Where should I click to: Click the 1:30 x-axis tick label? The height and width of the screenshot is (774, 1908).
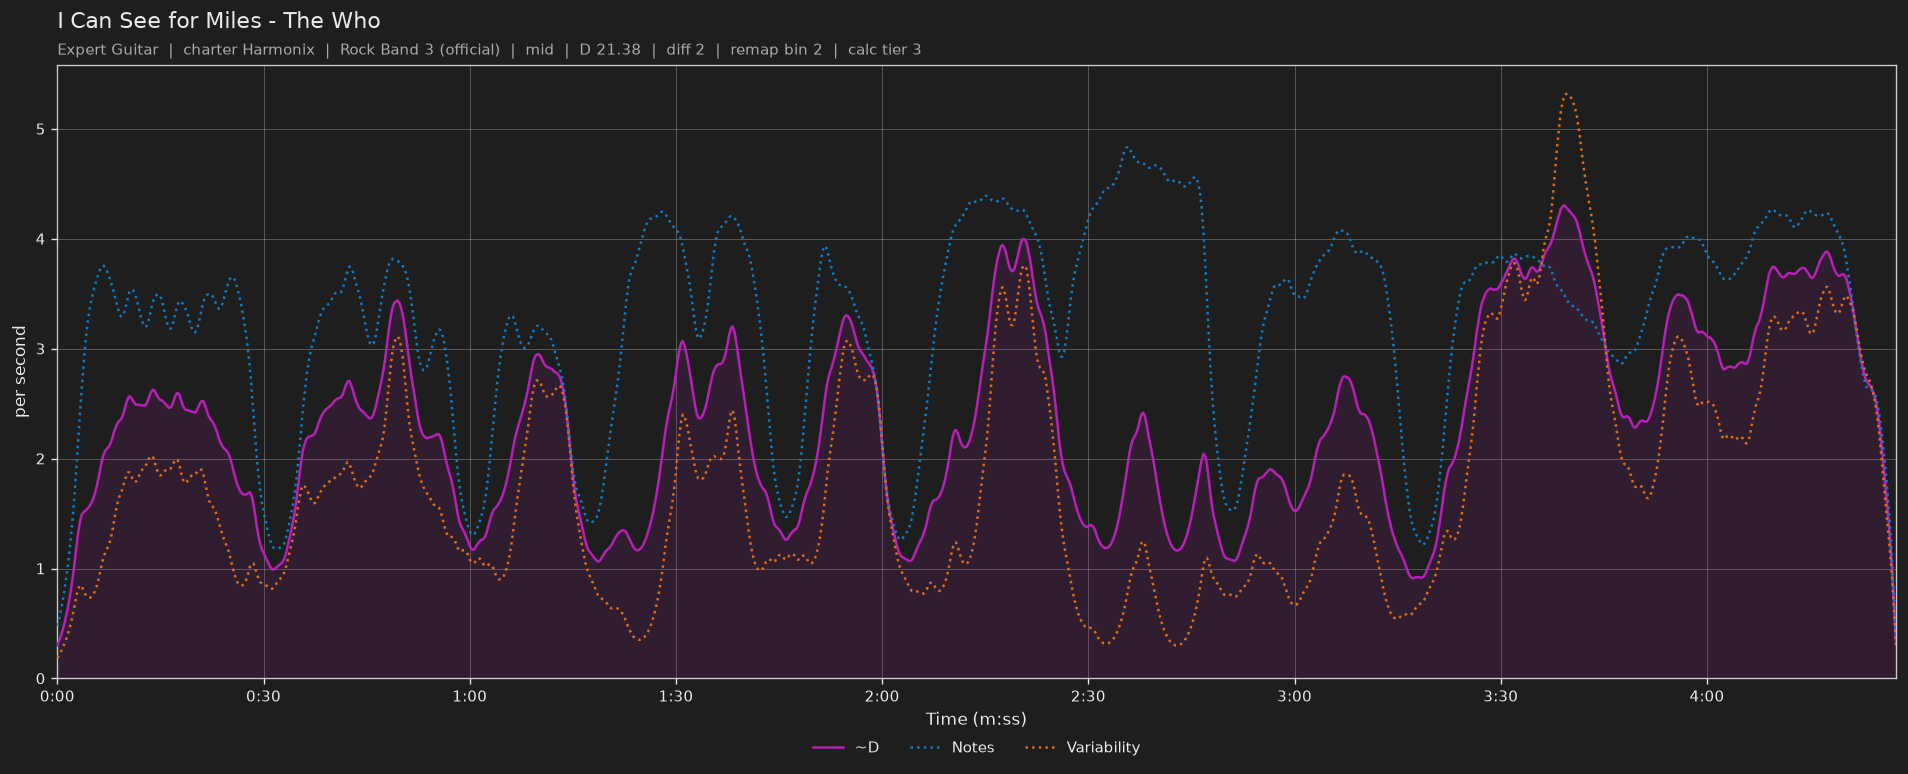point(676,697)
